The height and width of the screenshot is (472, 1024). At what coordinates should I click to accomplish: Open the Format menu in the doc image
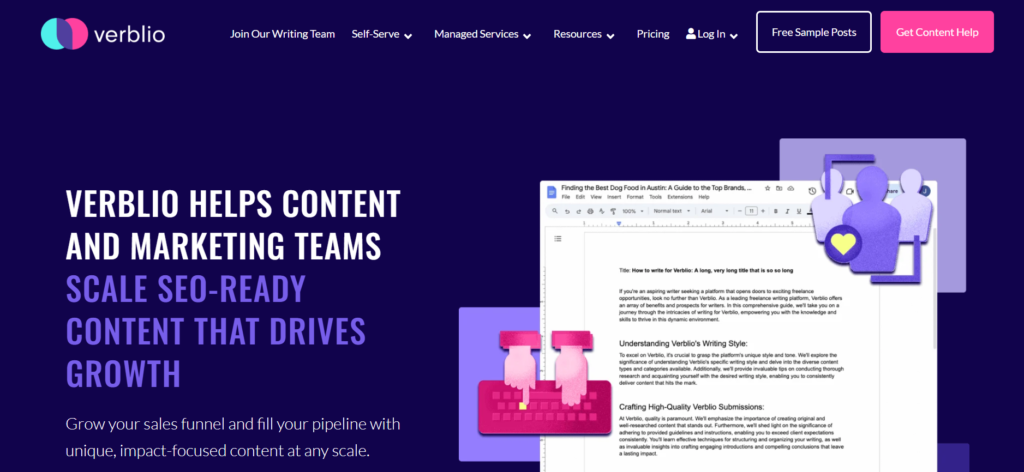635,197
